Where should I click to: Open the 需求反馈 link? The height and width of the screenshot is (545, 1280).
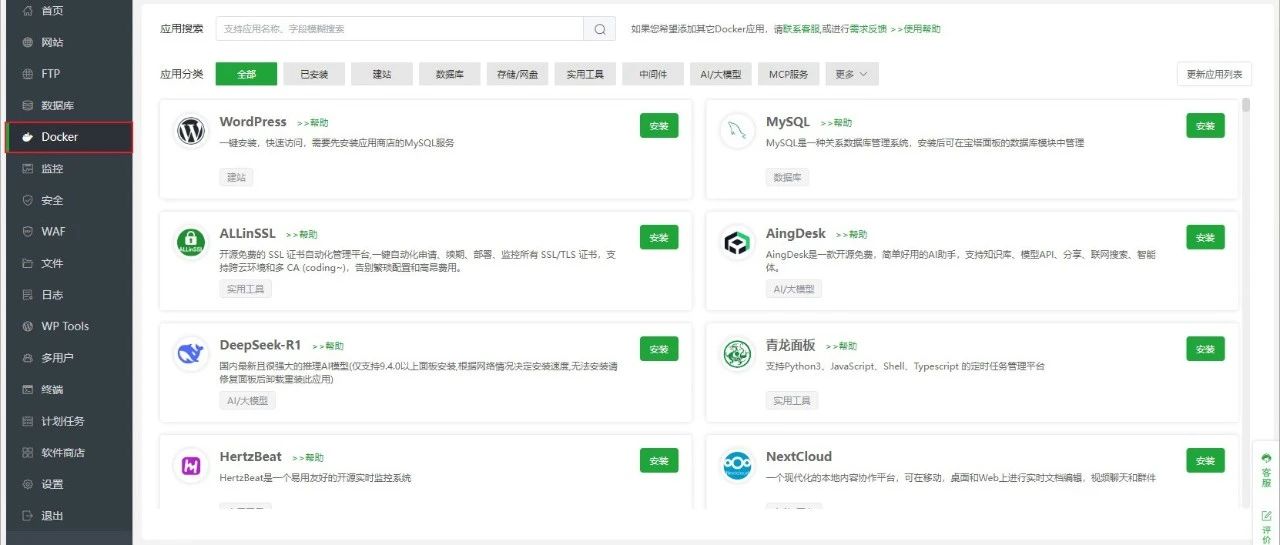(x=868, y=29)
